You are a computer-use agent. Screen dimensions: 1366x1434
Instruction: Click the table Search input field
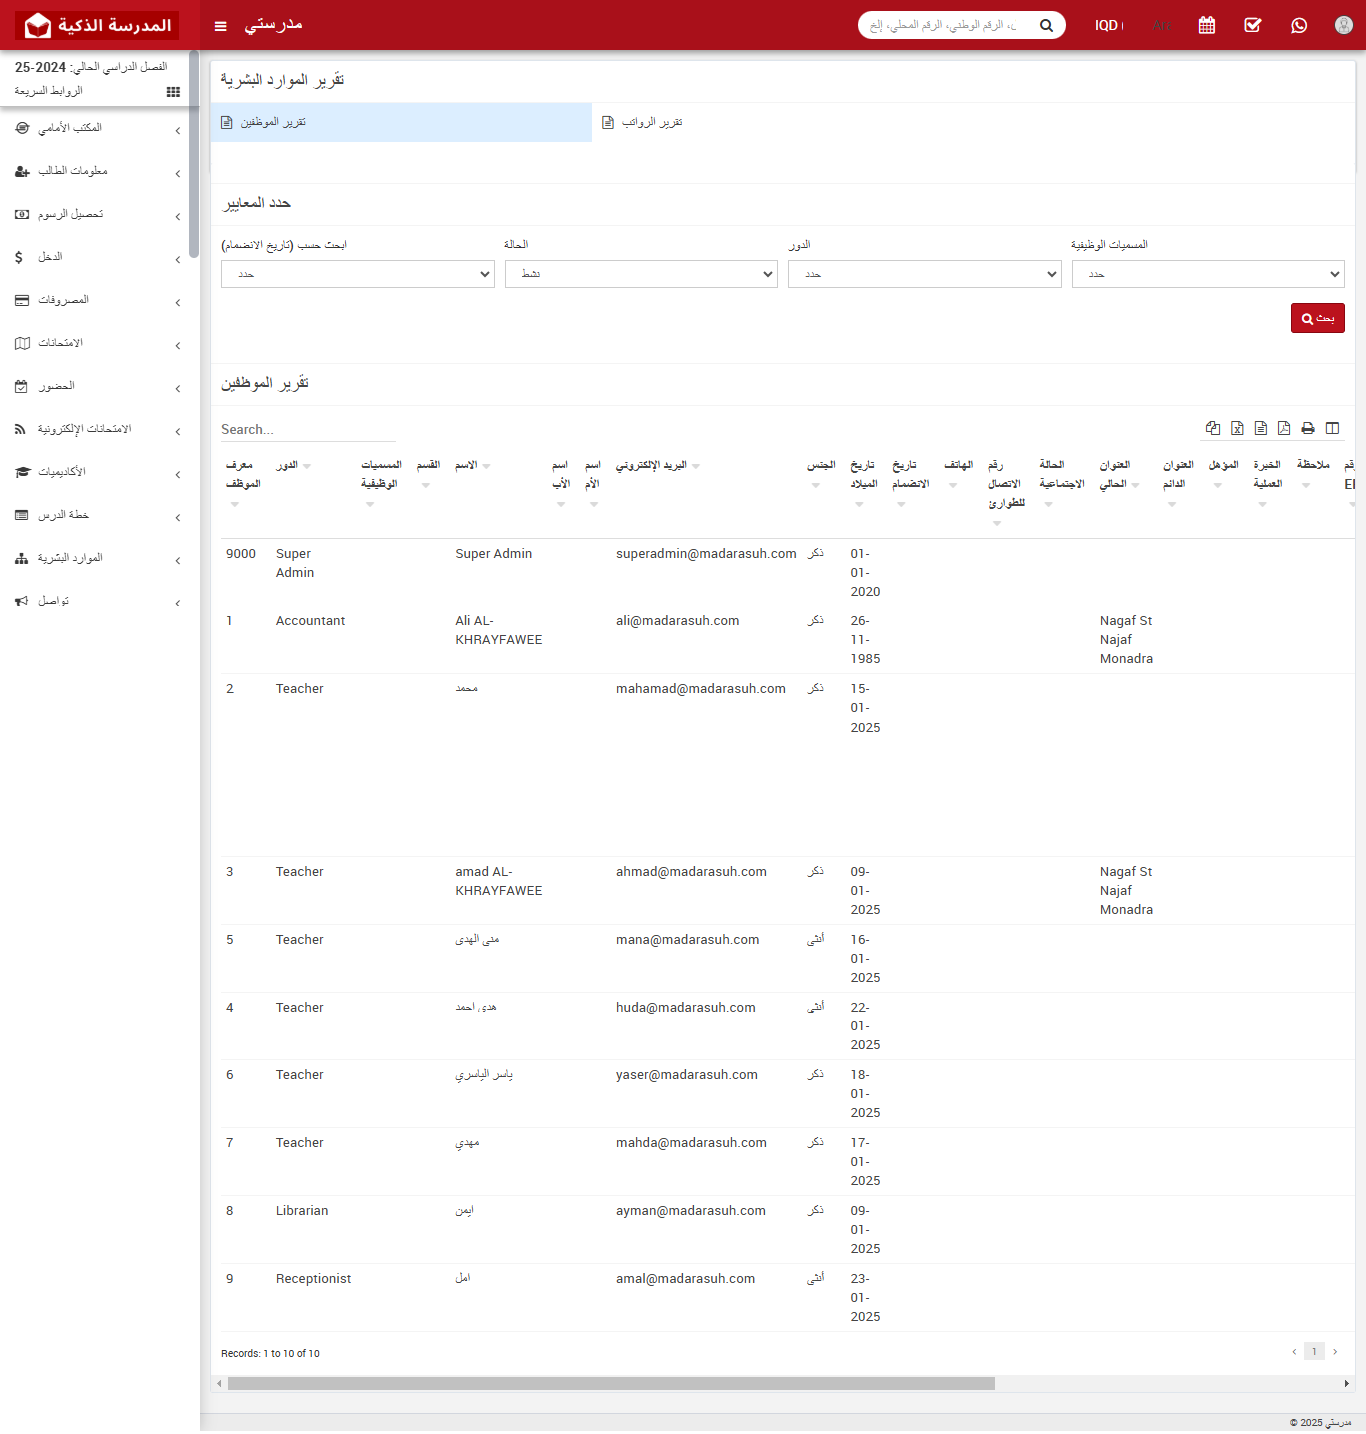(x=308, y=429)
